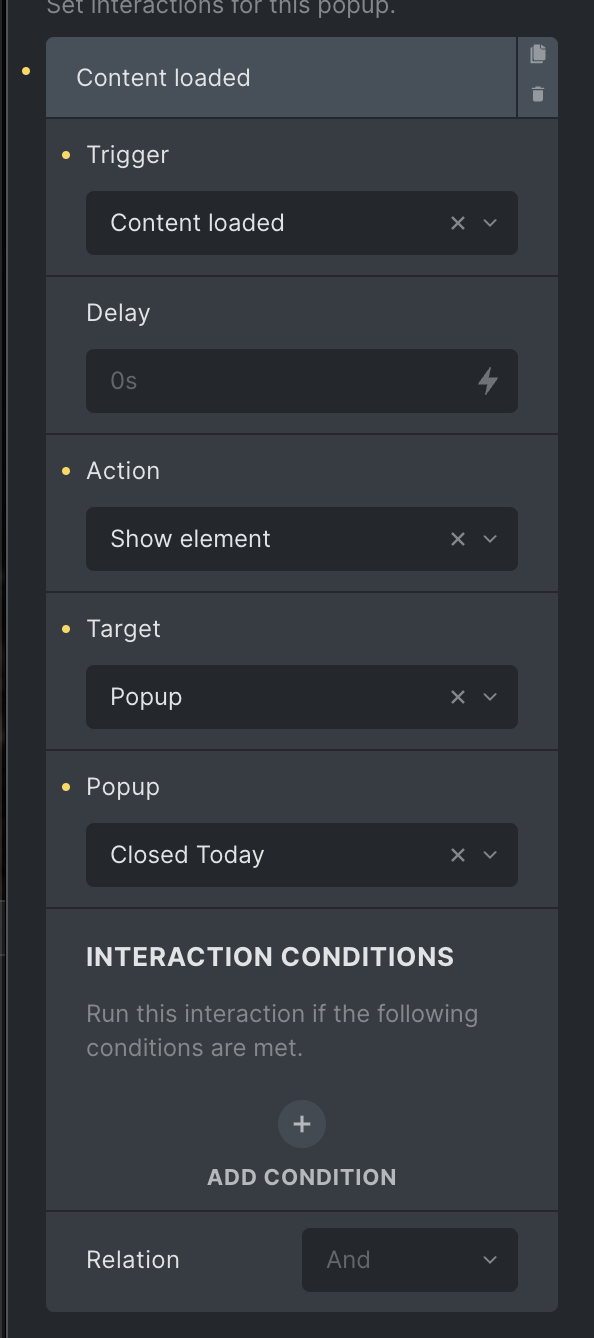
Task: Collapse the Content loaded interaction header
Action: (281, 78)
